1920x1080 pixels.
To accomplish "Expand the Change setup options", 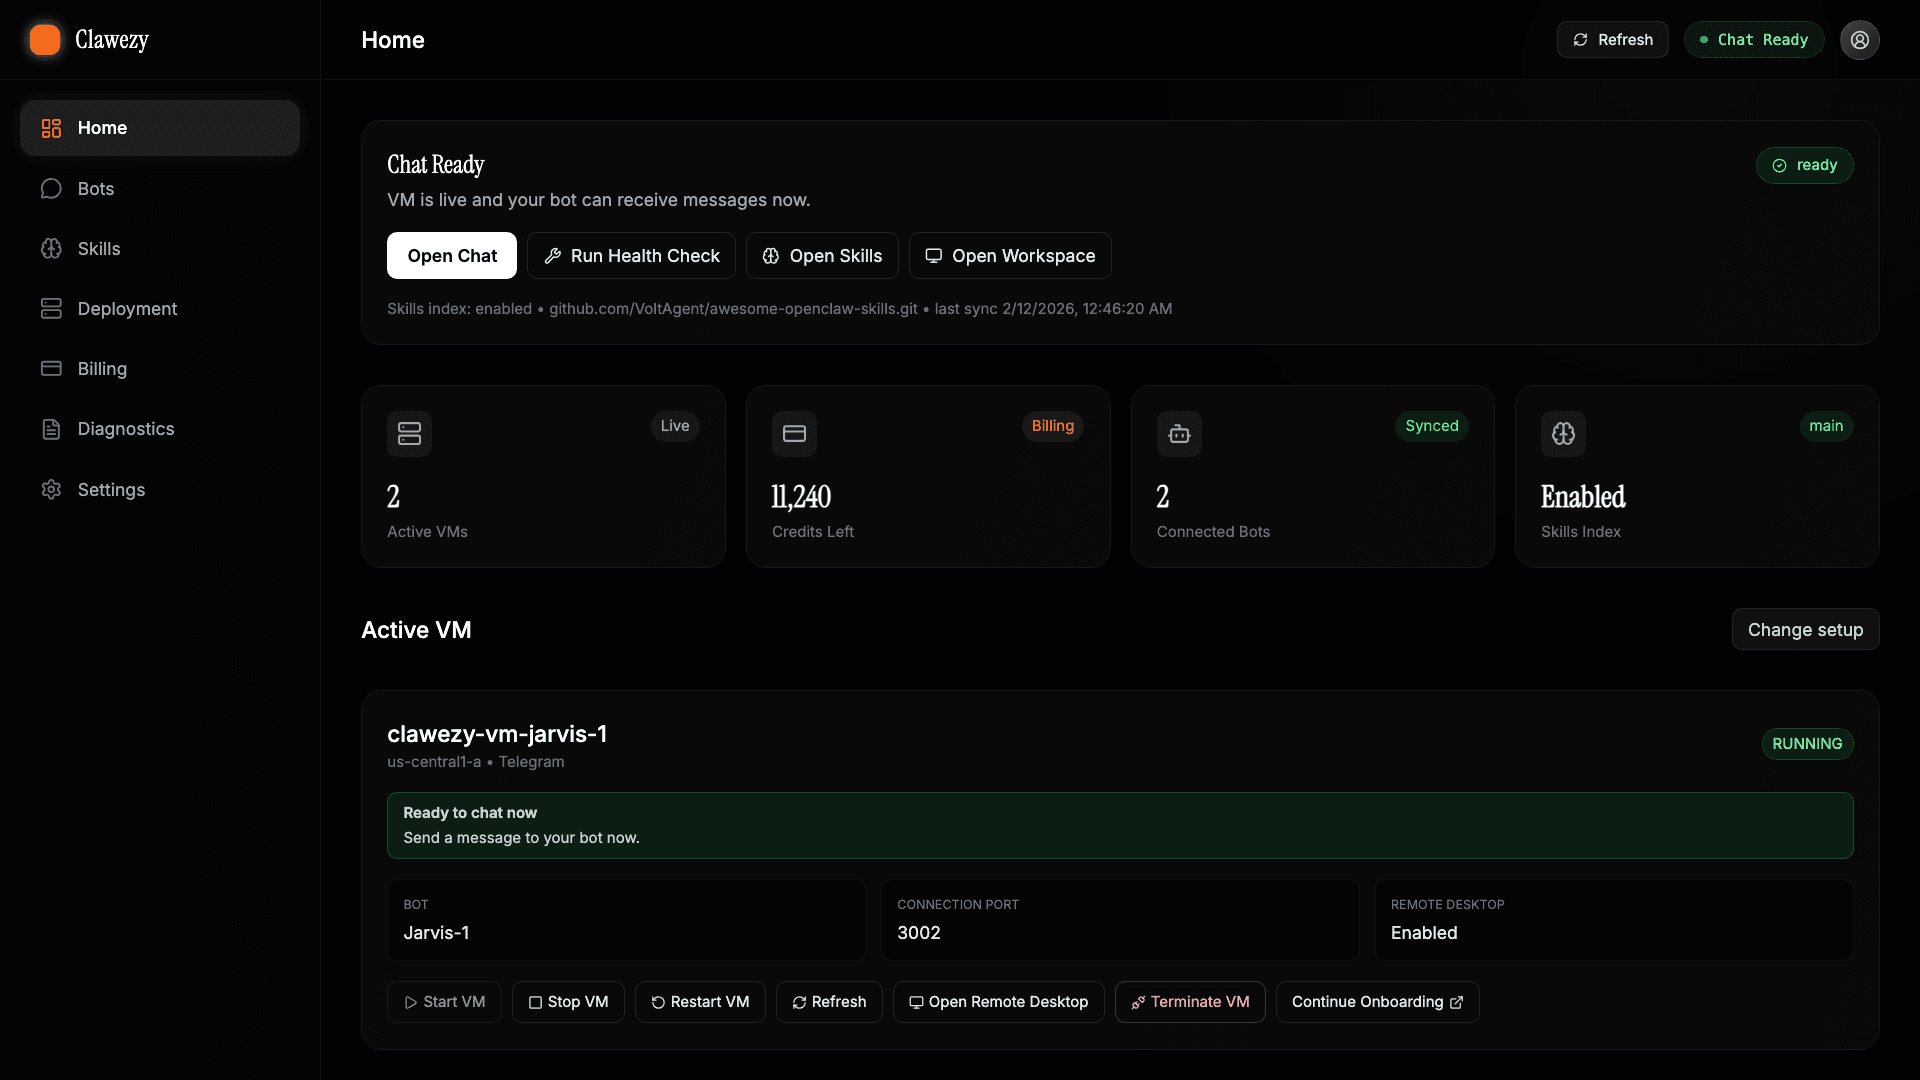I will (x=1805, y=629).
